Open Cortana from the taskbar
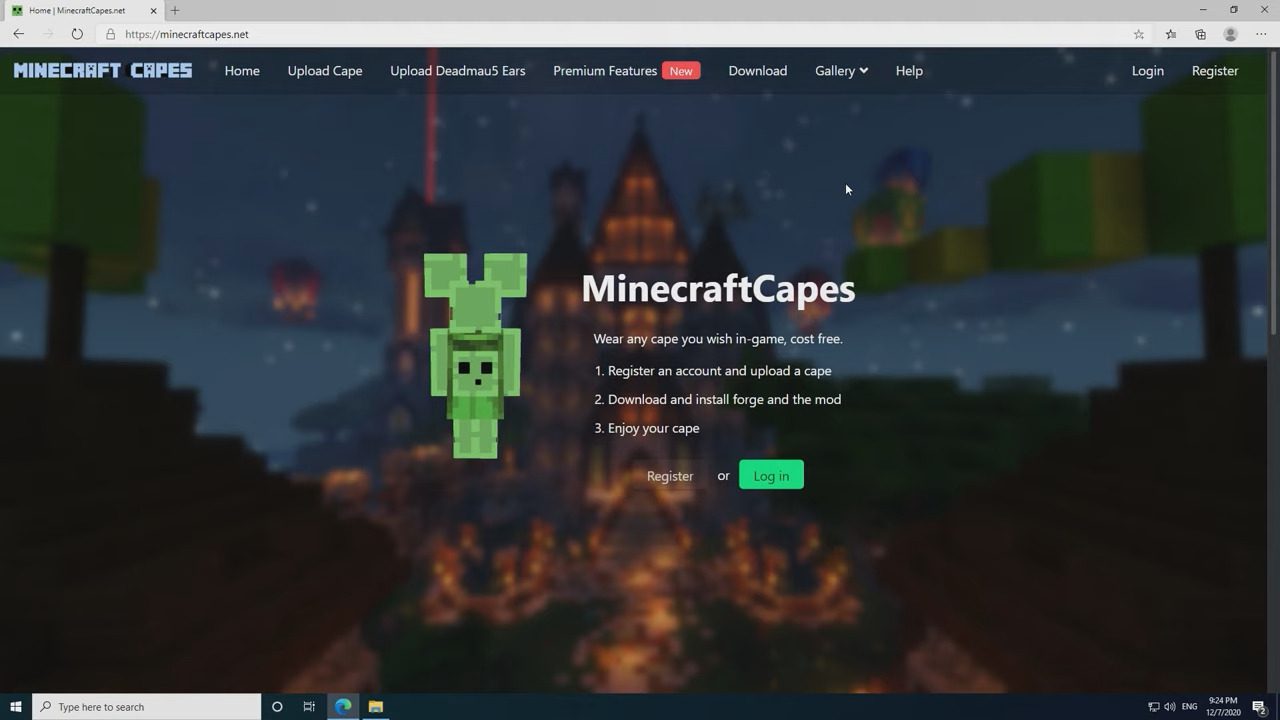Screen dimensions: 1280x720 277,707
